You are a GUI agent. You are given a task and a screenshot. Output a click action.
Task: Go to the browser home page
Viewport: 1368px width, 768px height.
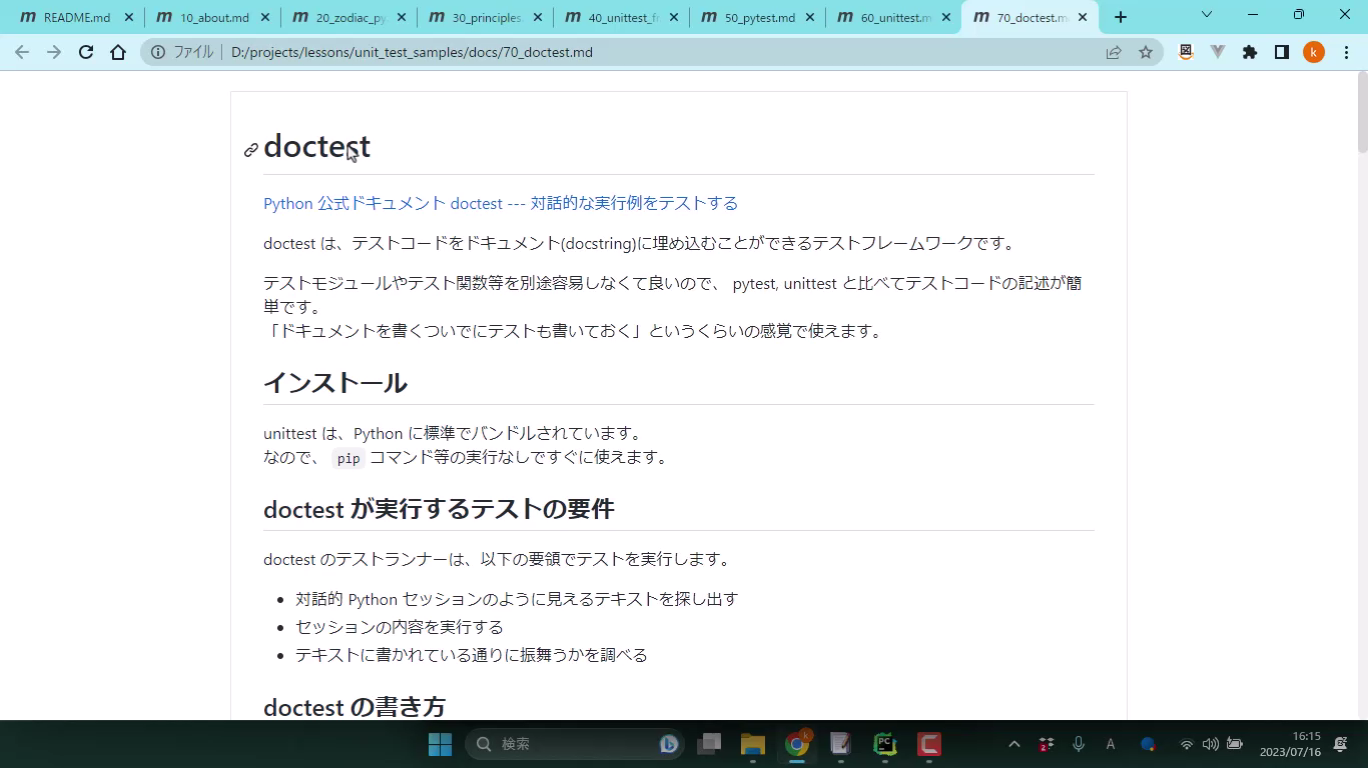(118, 52)
